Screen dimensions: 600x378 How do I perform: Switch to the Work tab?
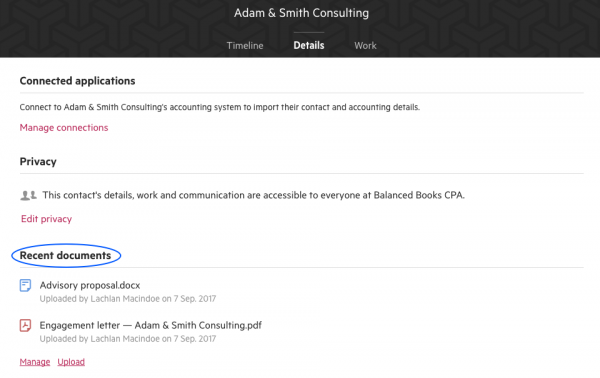(x=365, y=46)
